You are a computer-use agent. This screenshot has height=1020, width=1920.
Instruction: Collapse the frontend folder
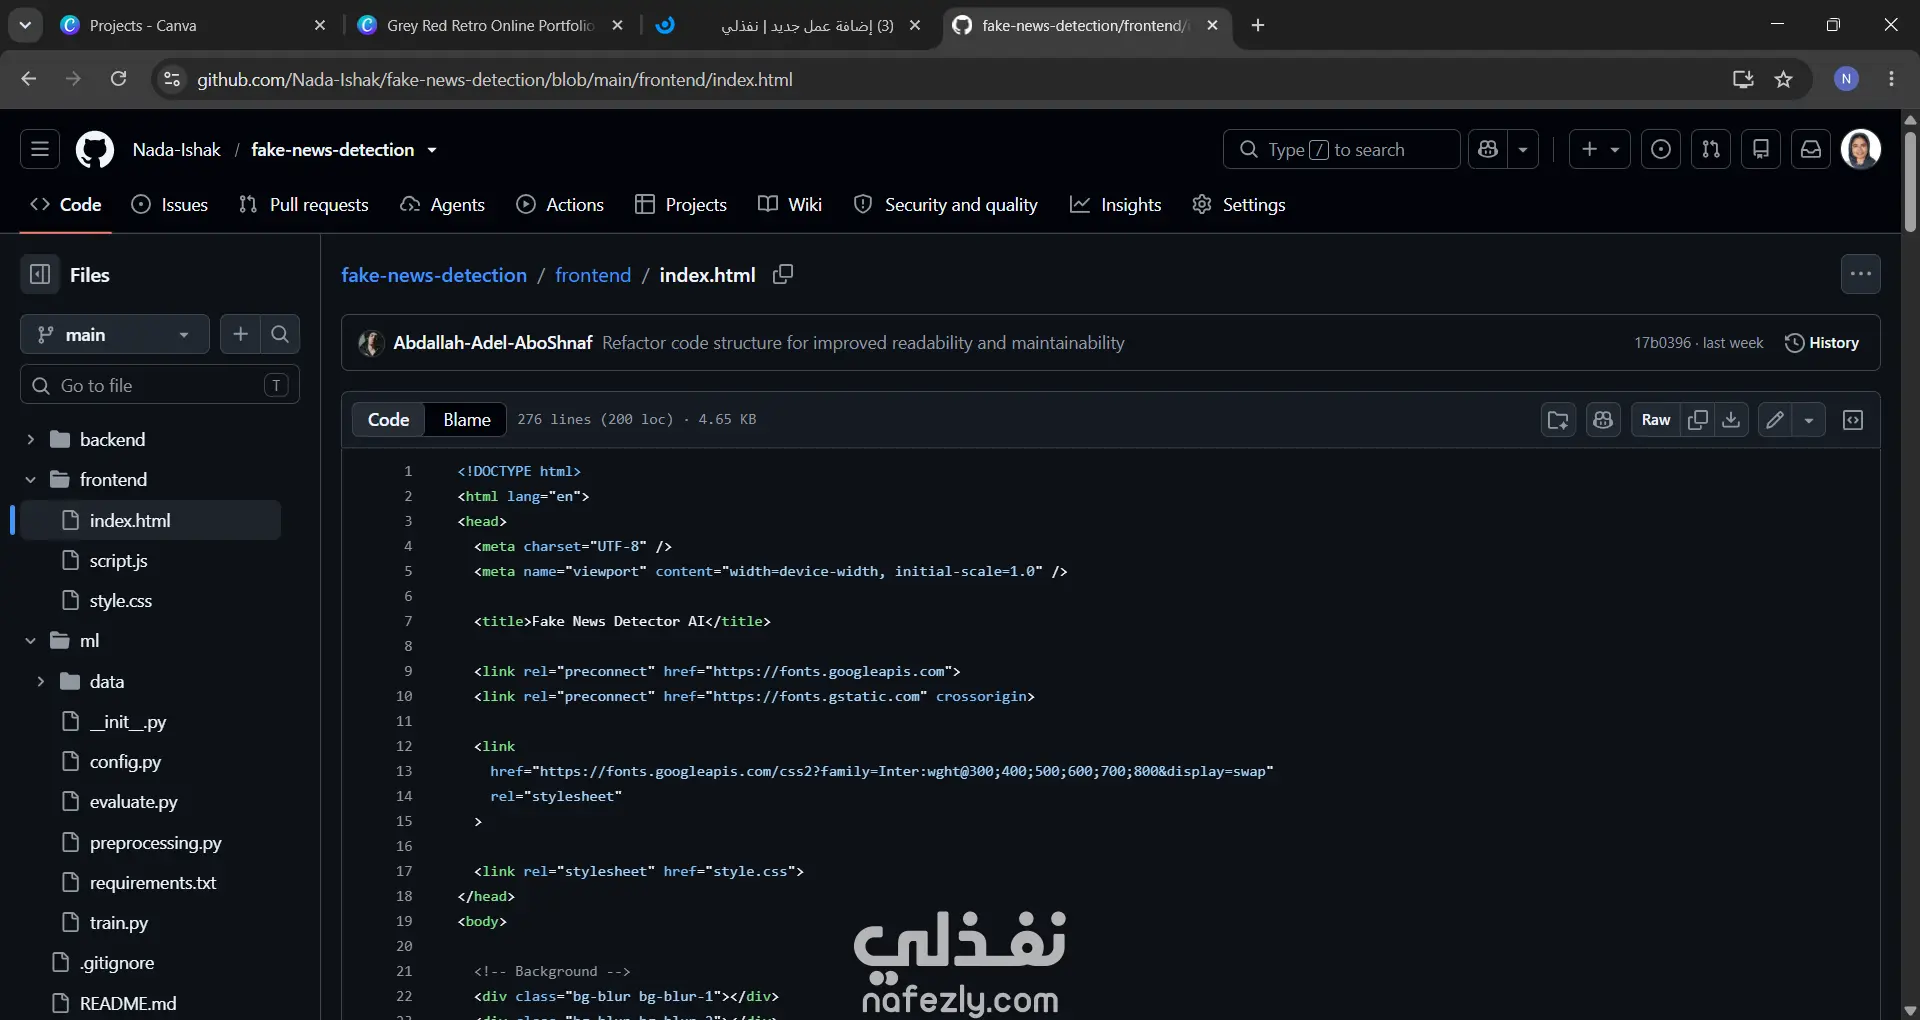(x=30, y=479)
